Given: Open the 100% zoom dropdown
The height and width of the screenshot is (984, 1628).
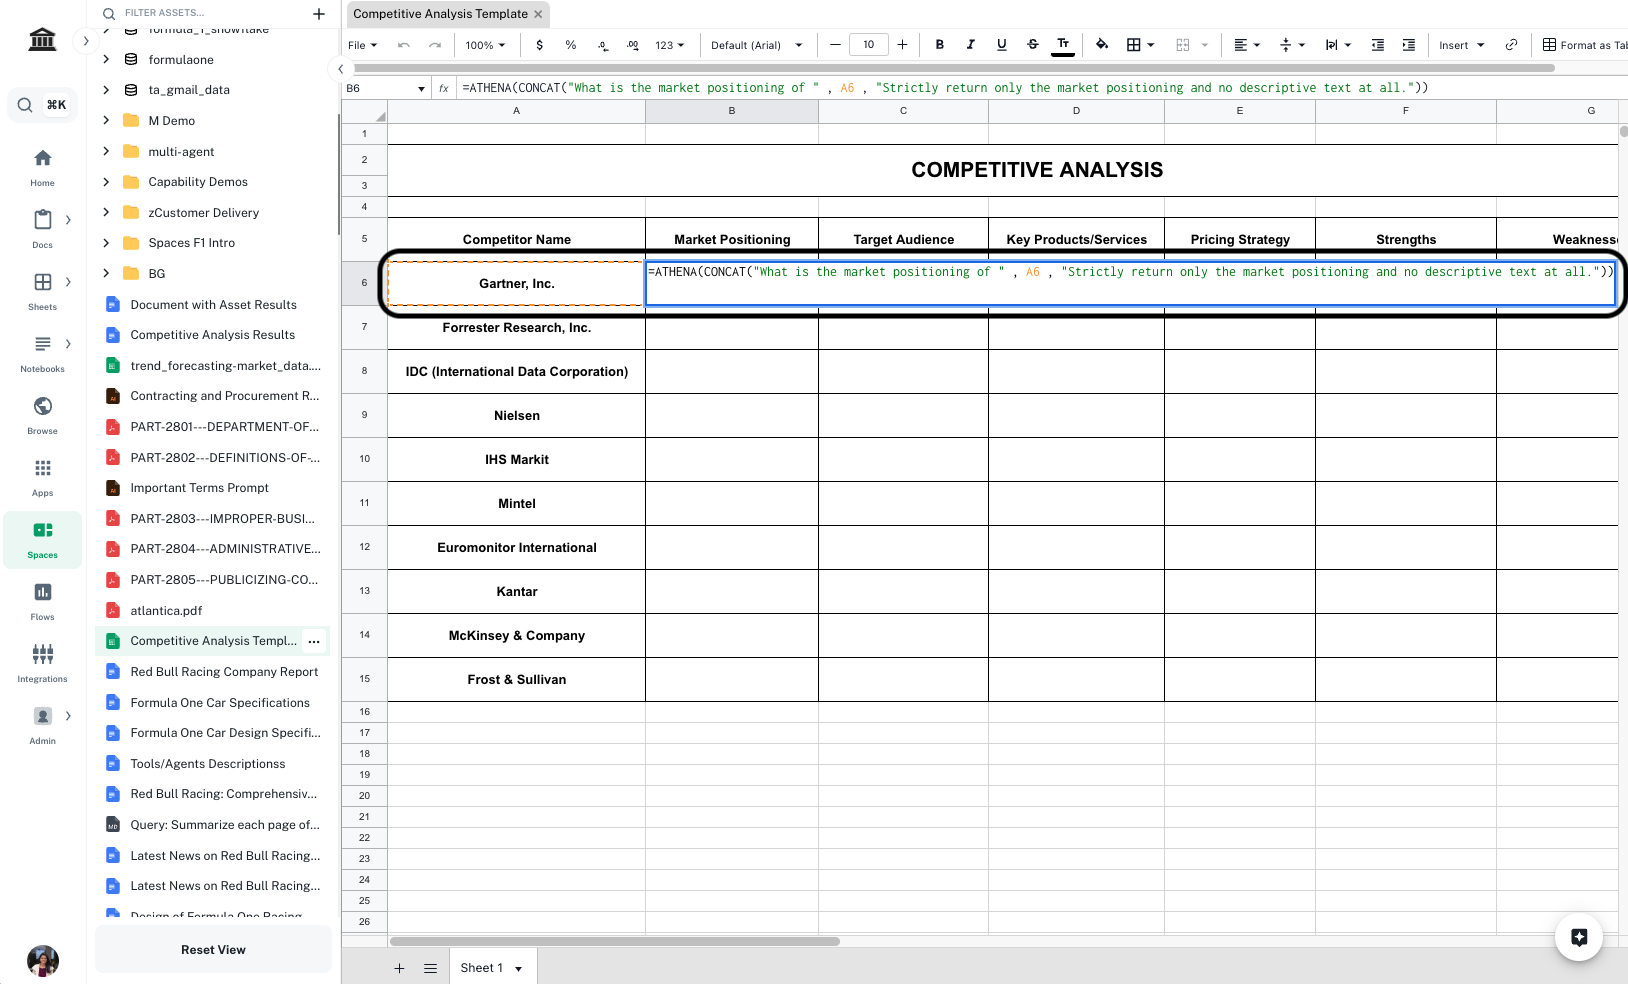Looking at the screenshot, I should (x=485, y=45).
